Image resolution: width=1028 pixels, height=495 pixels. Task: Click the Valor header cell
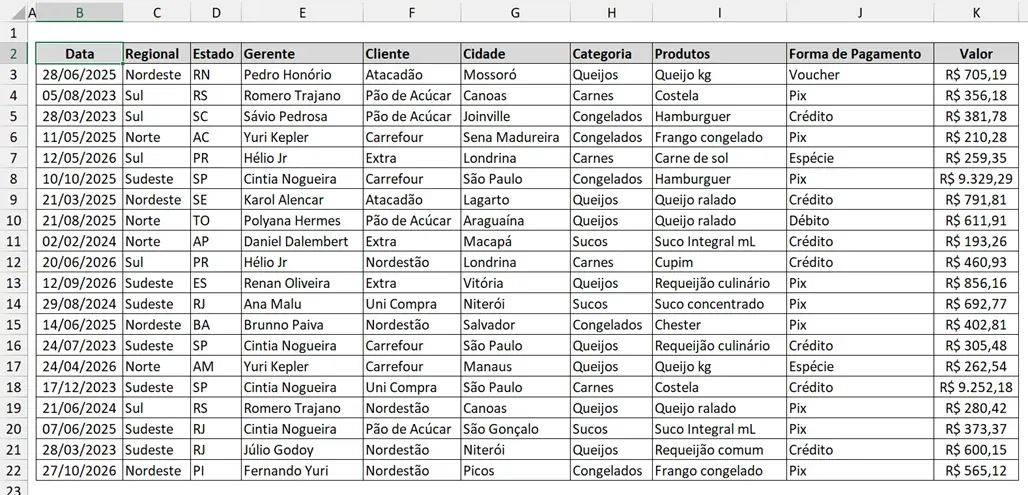(976, 54)
